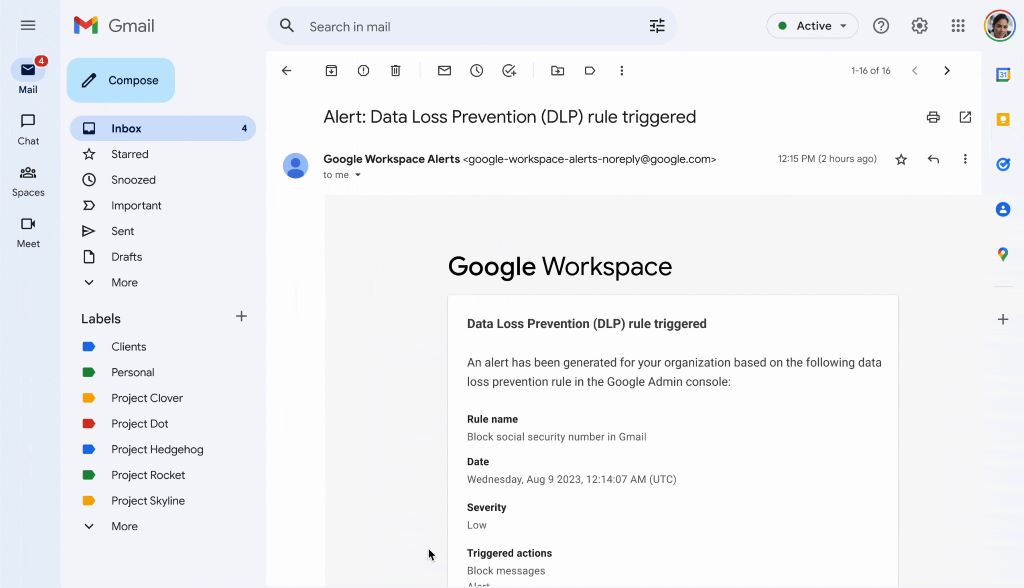1024x588 pixels.
Task: Expand the 'to me' recipient details
Action: pyautogui.click(x=358, y=175)
